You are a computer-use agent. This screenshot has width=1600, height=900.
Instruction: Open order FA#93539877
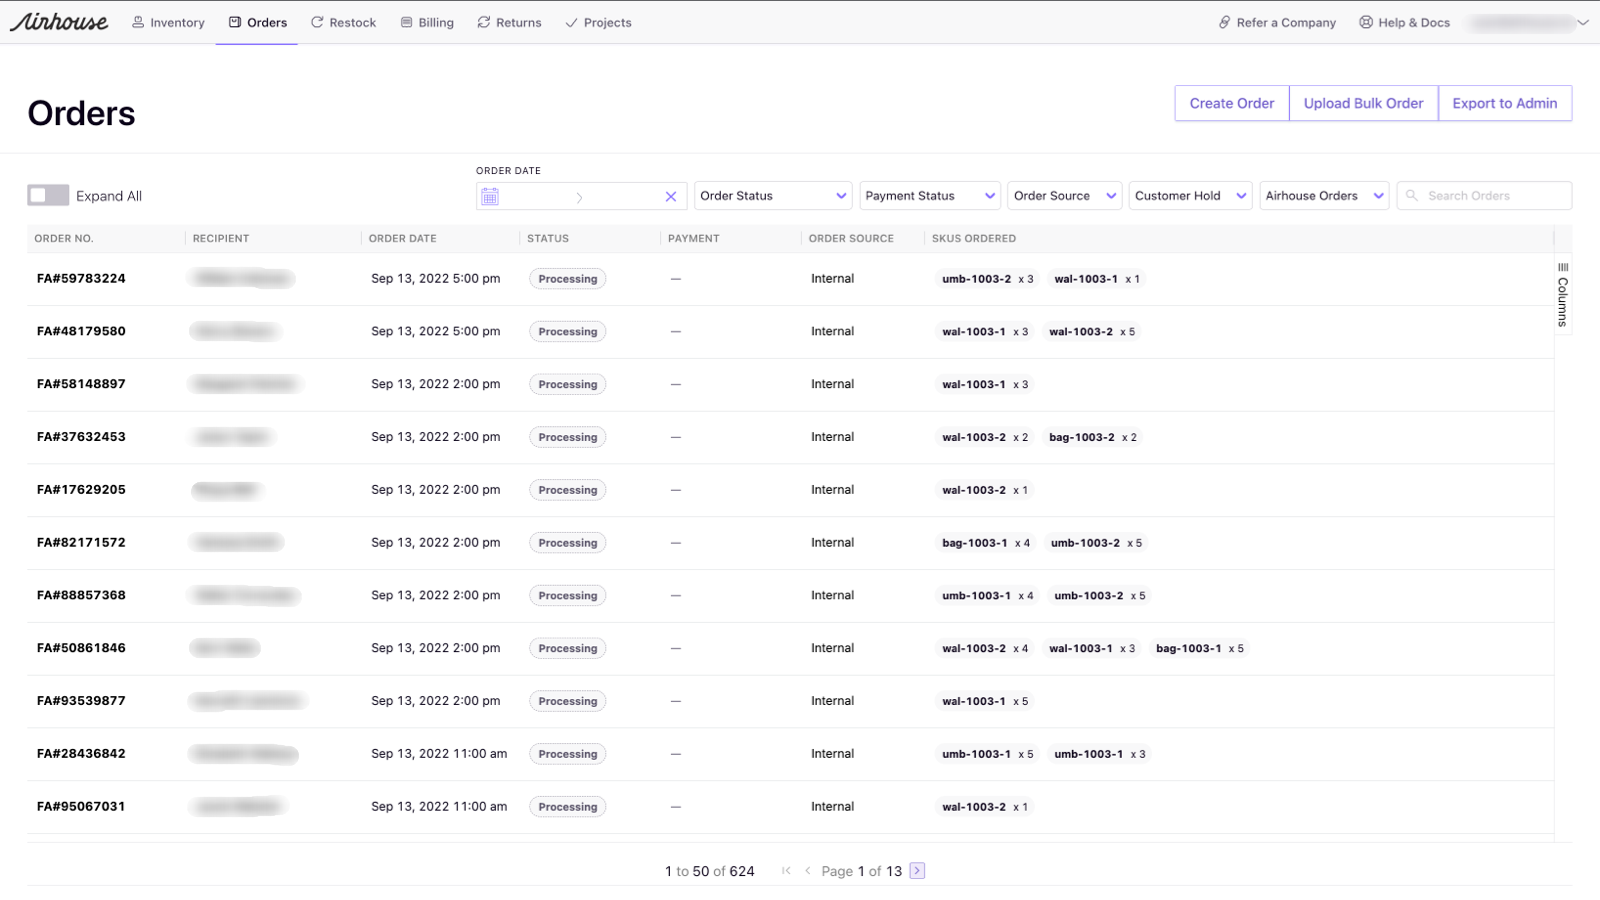tap(81, 701)
